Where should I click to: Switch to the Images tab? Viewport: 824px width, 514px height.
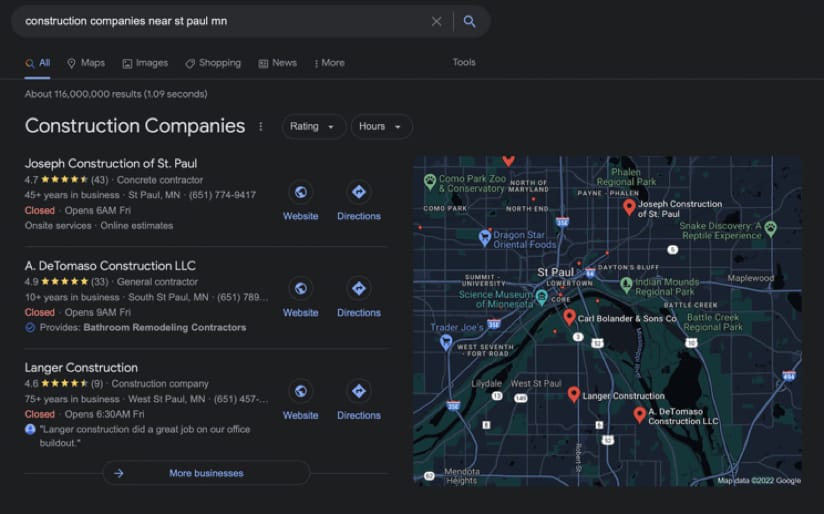[145, 63]
